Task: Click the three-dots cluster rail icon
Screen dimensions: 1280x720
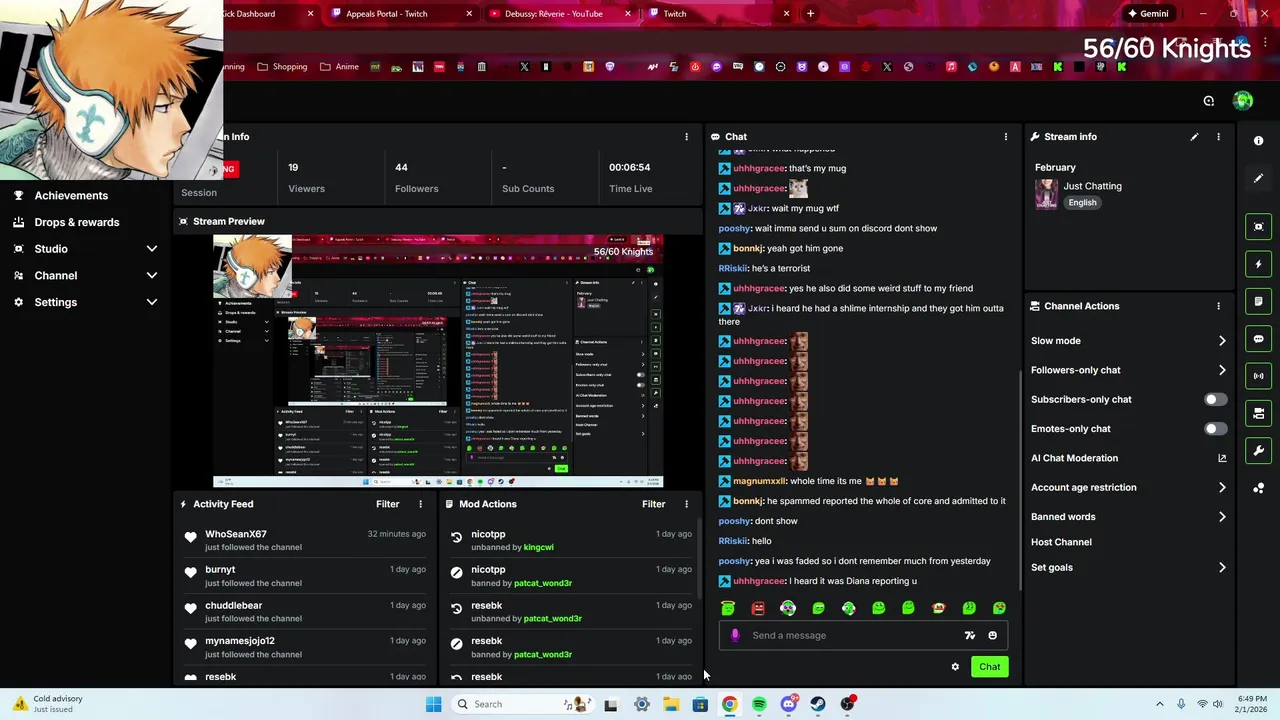Action: (x=1258, y=488)
